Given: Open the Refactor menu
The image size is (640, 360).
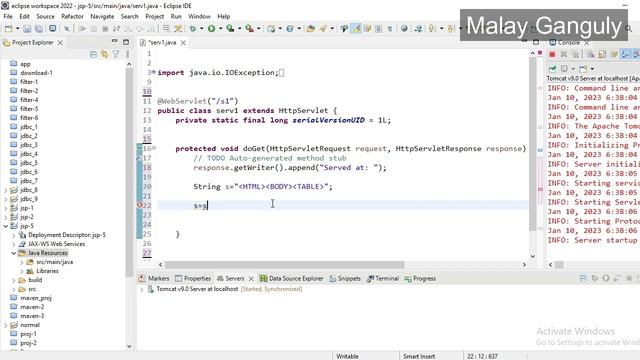Looking at the screenshot, I should pyautogui.click(x=72, y=16).
